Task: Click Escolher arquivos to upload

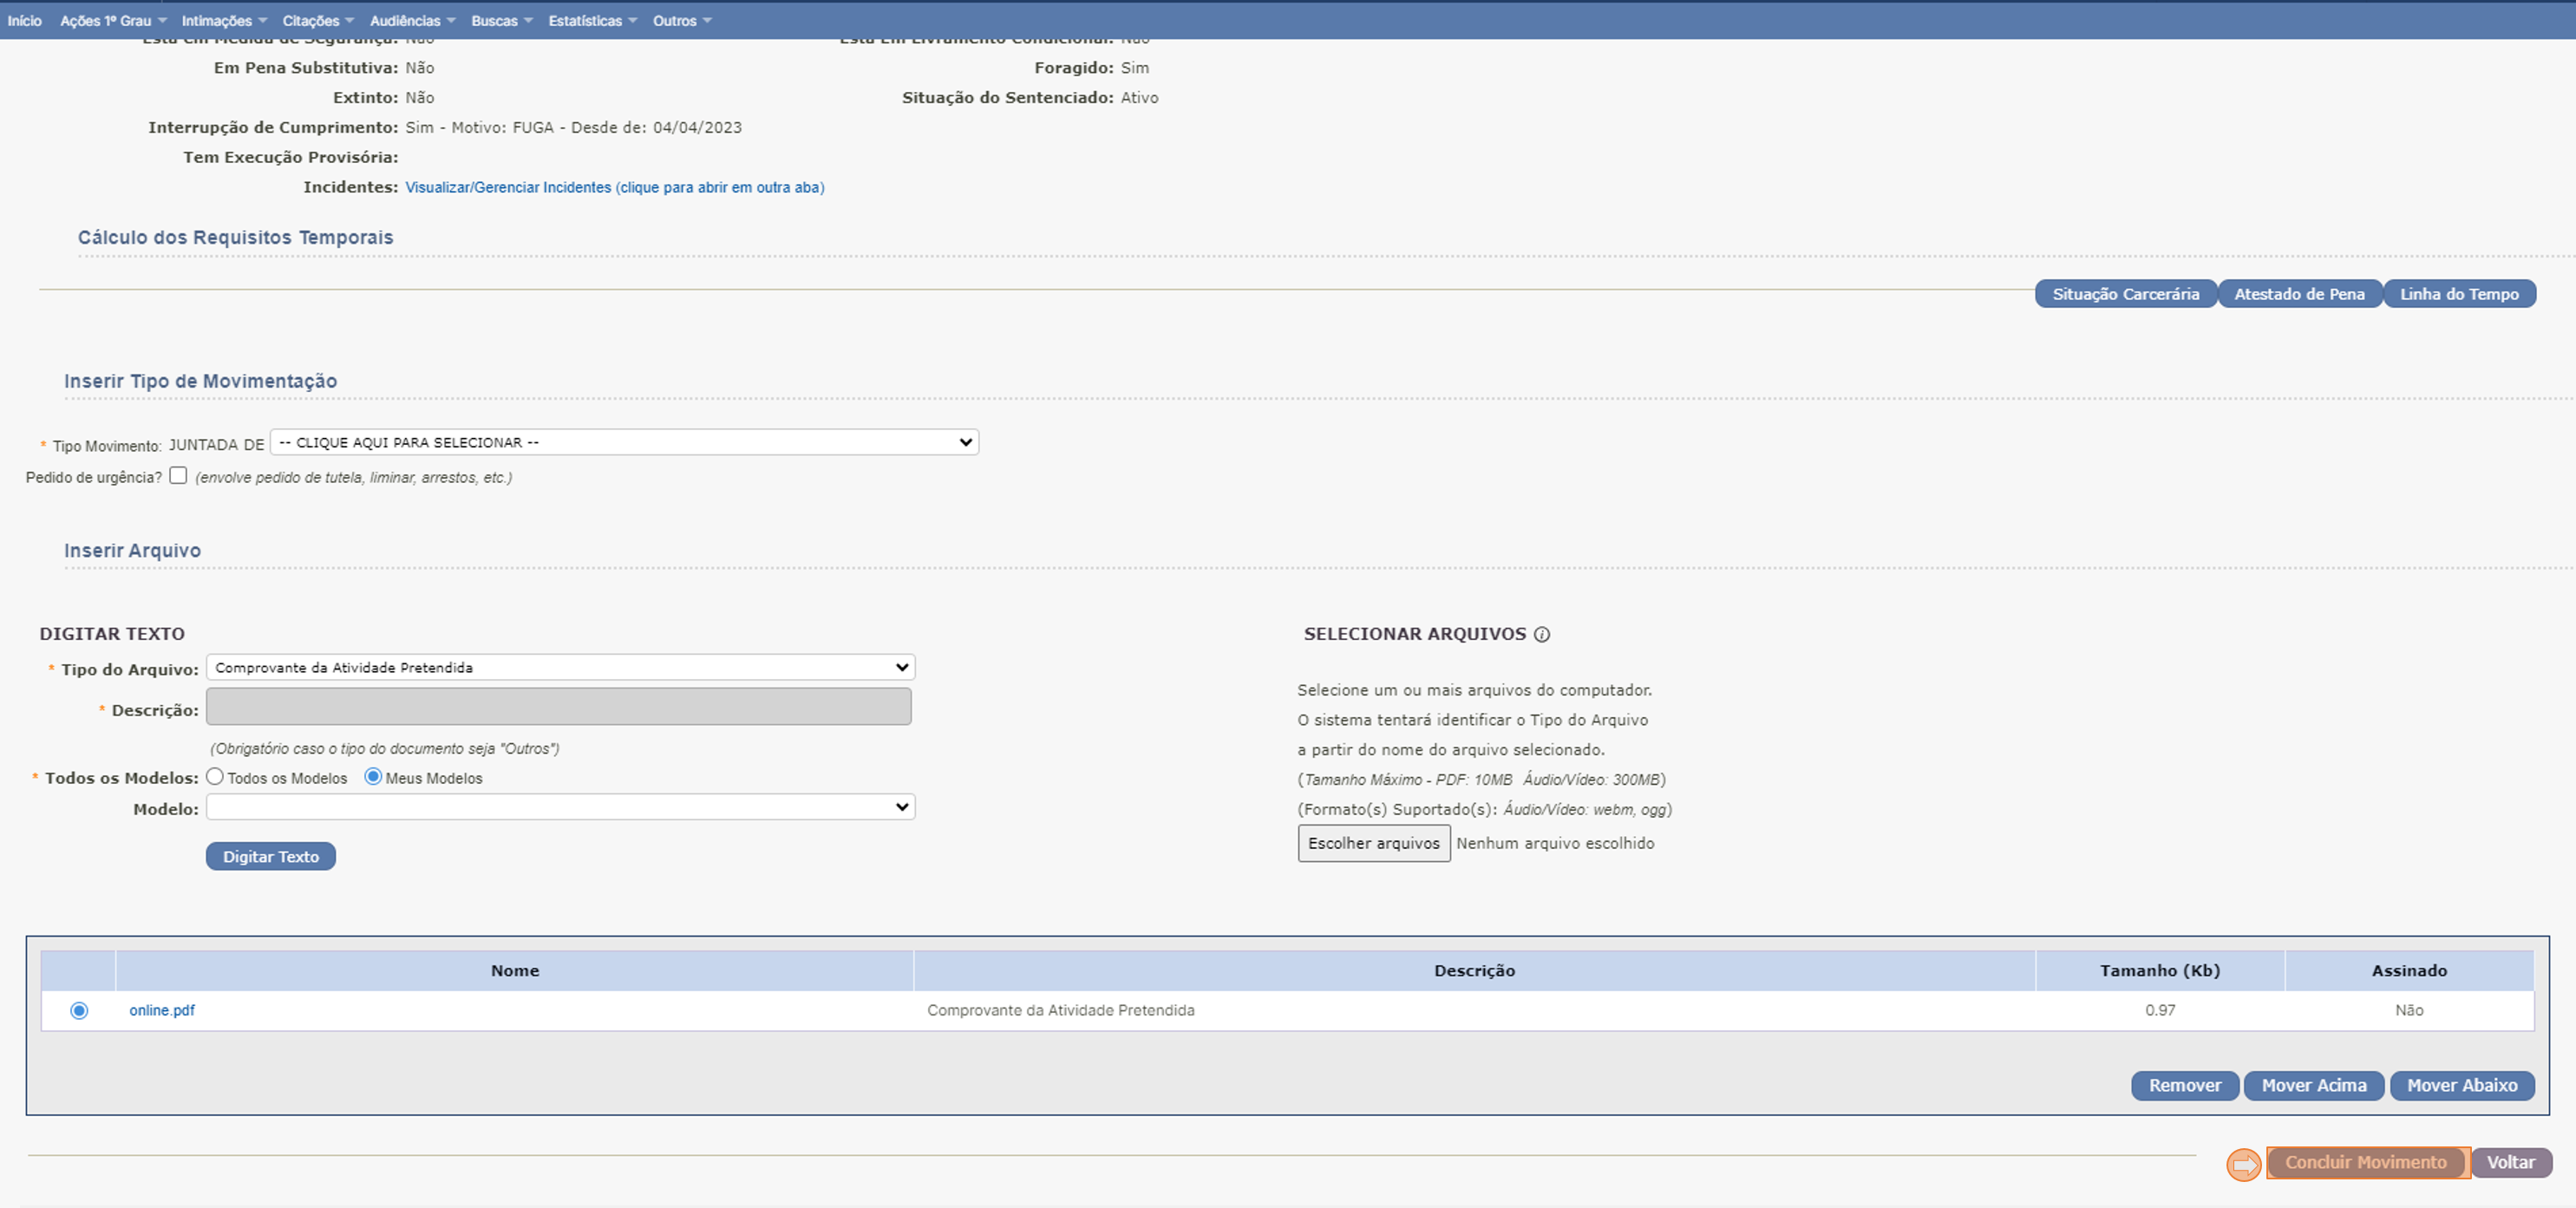Action: coord(1374,843)
